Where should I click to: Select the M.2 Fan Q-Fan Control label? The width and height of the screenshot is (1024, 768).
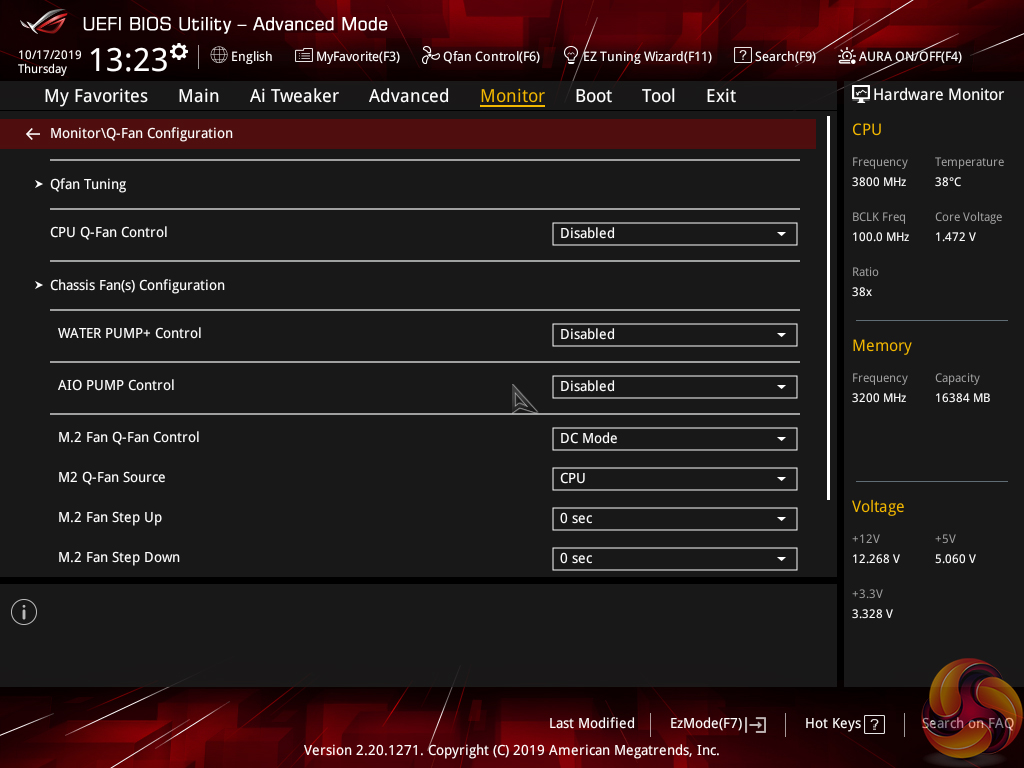coord(129,438)
